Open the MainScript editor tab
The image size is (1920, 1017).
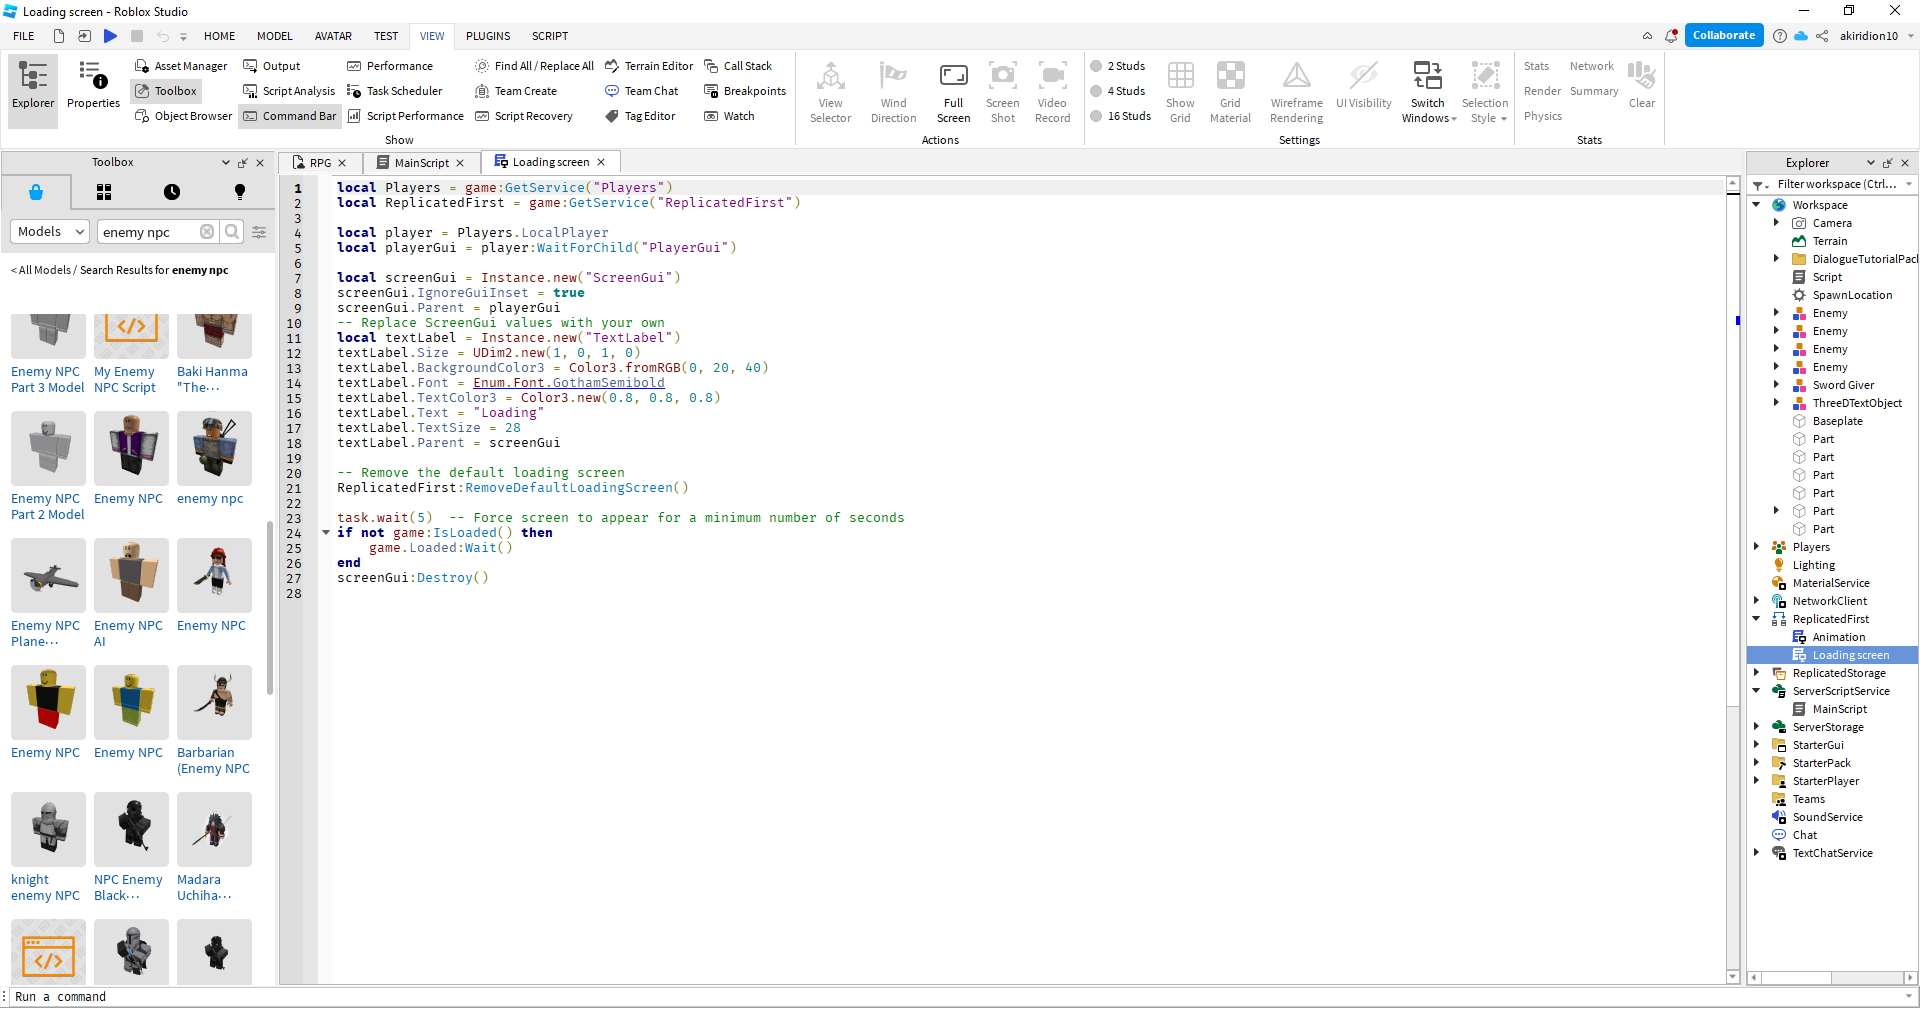420,162
